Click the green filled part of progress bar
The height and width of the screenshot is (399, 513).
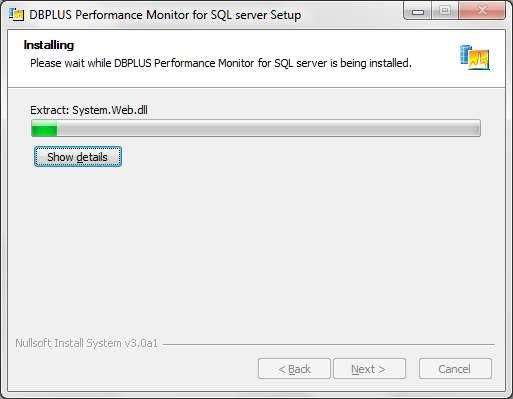click(44, 128)
